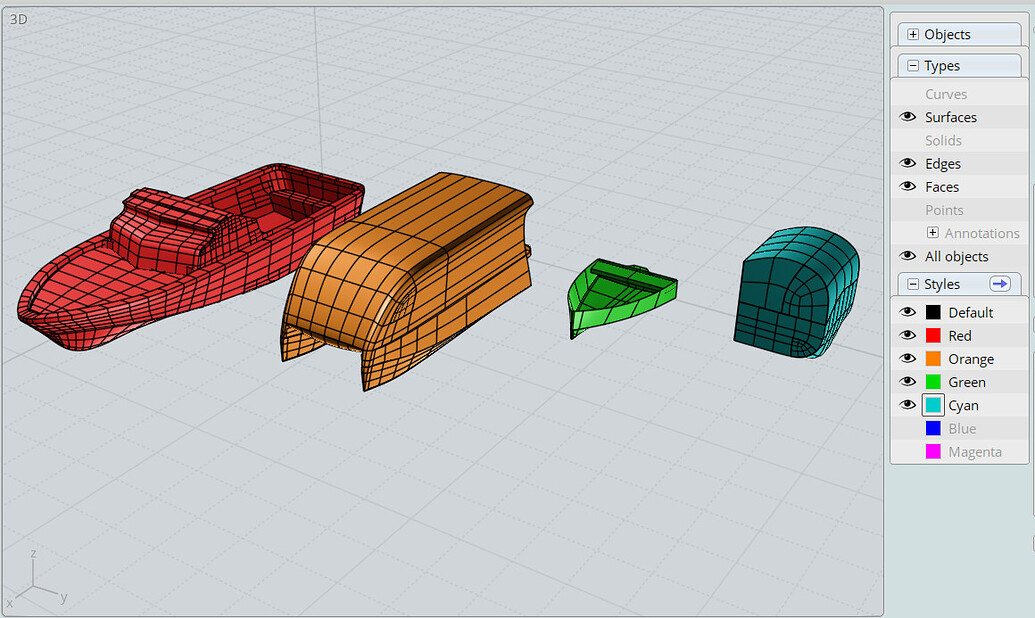Hide the Cyan style eye icon
The width and height of the screenshot is (1035, 618).
click(908, 405)
